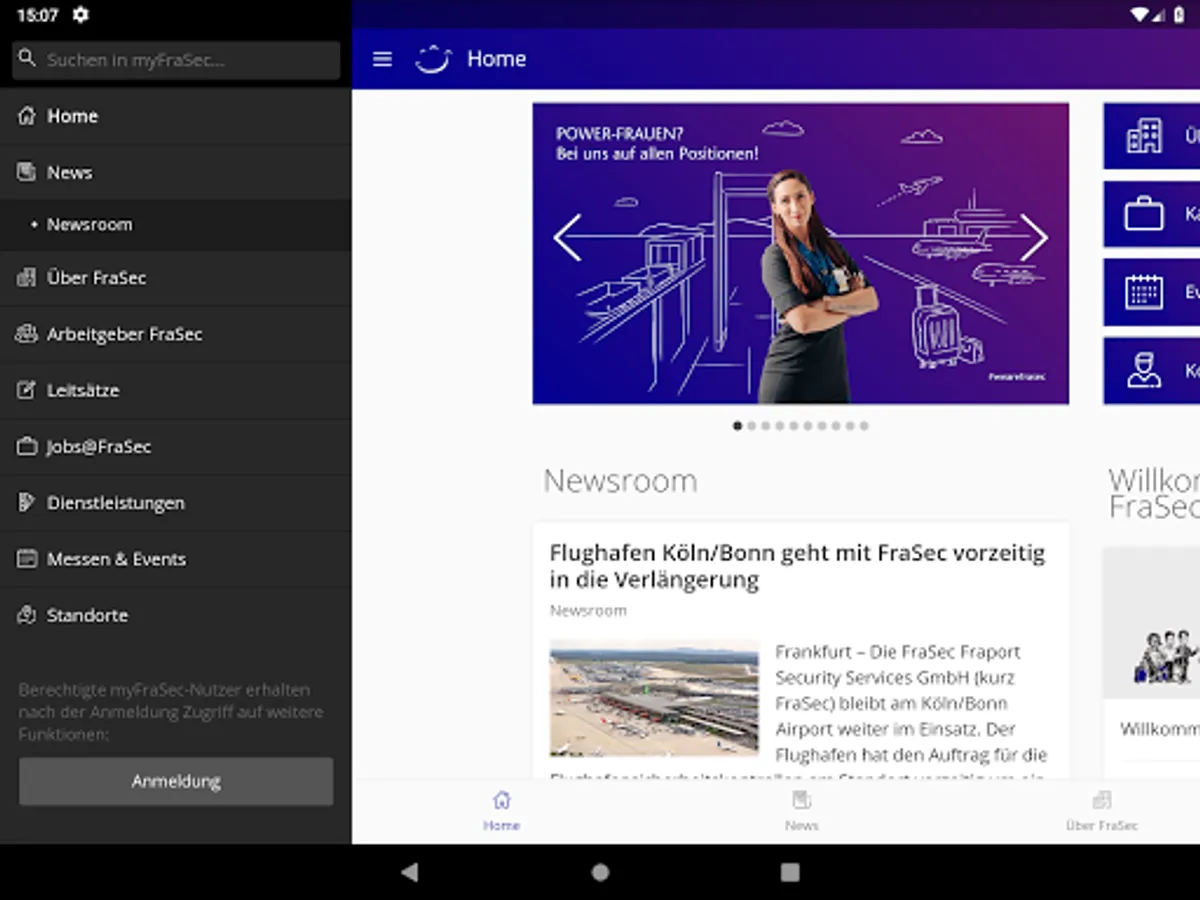
Task: Tap the magnifier search icon
Action: coord(27,59)
